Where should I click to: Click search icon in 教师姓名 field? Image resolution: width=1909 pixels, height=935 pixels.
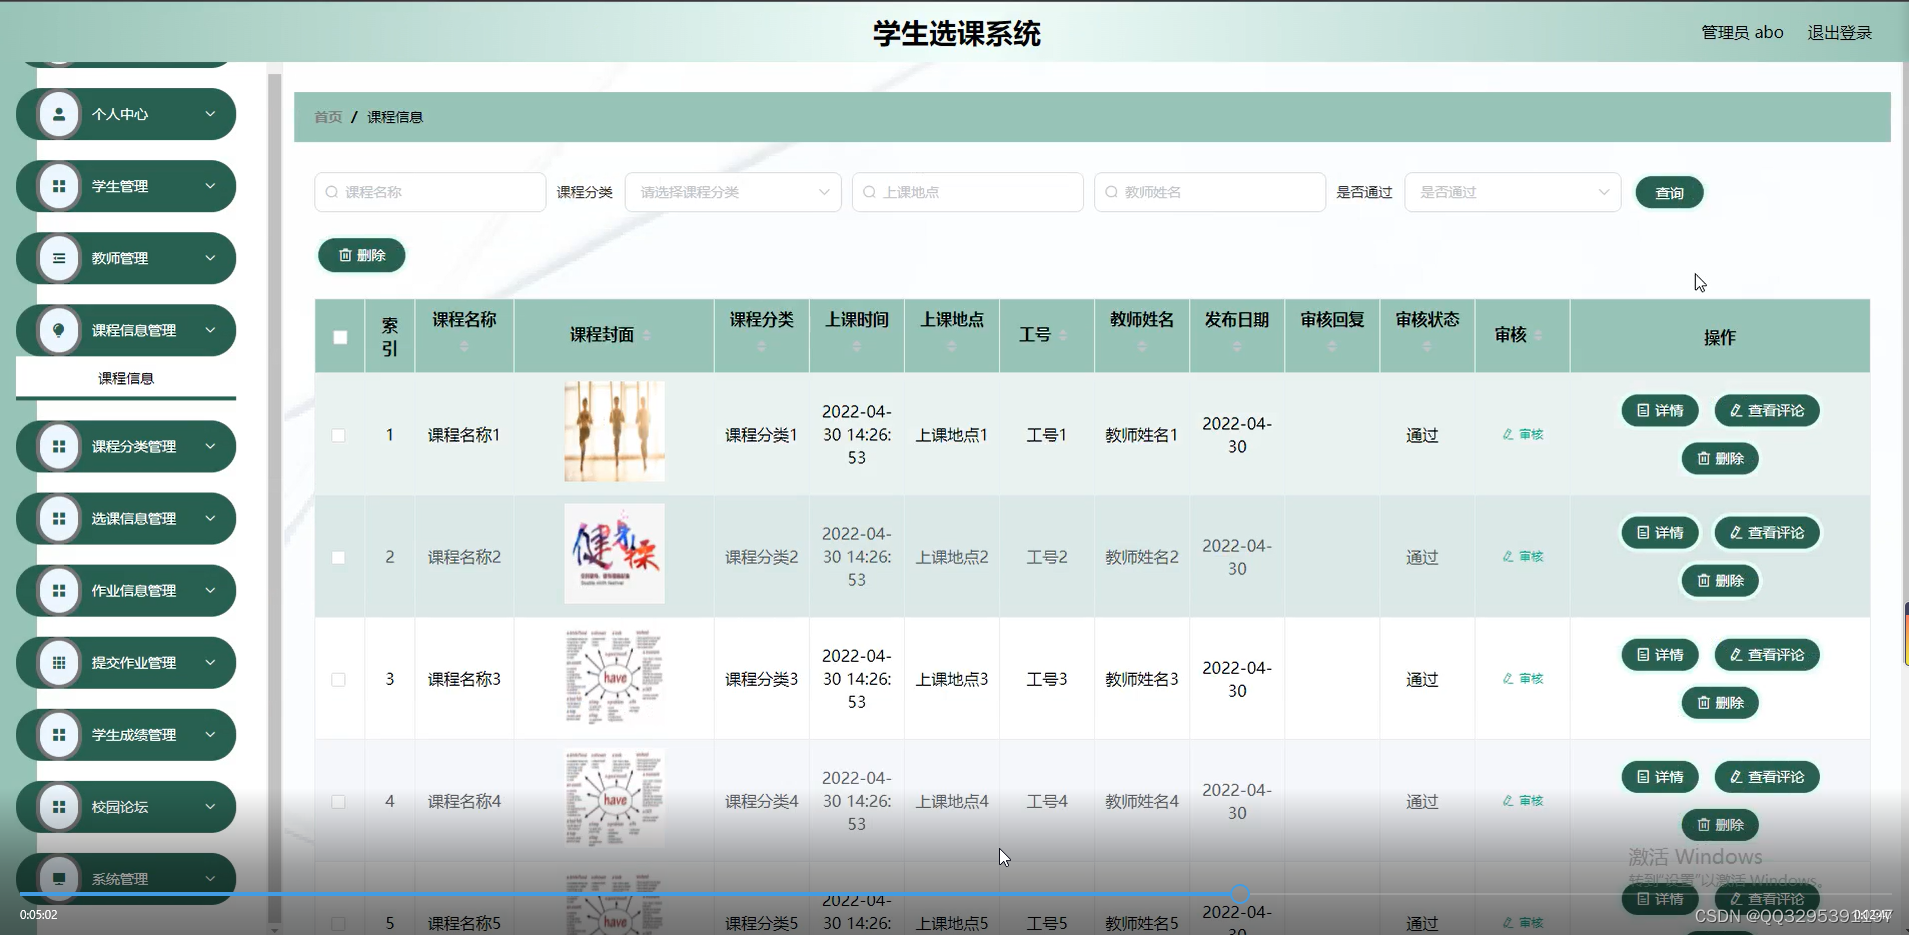1112,192
